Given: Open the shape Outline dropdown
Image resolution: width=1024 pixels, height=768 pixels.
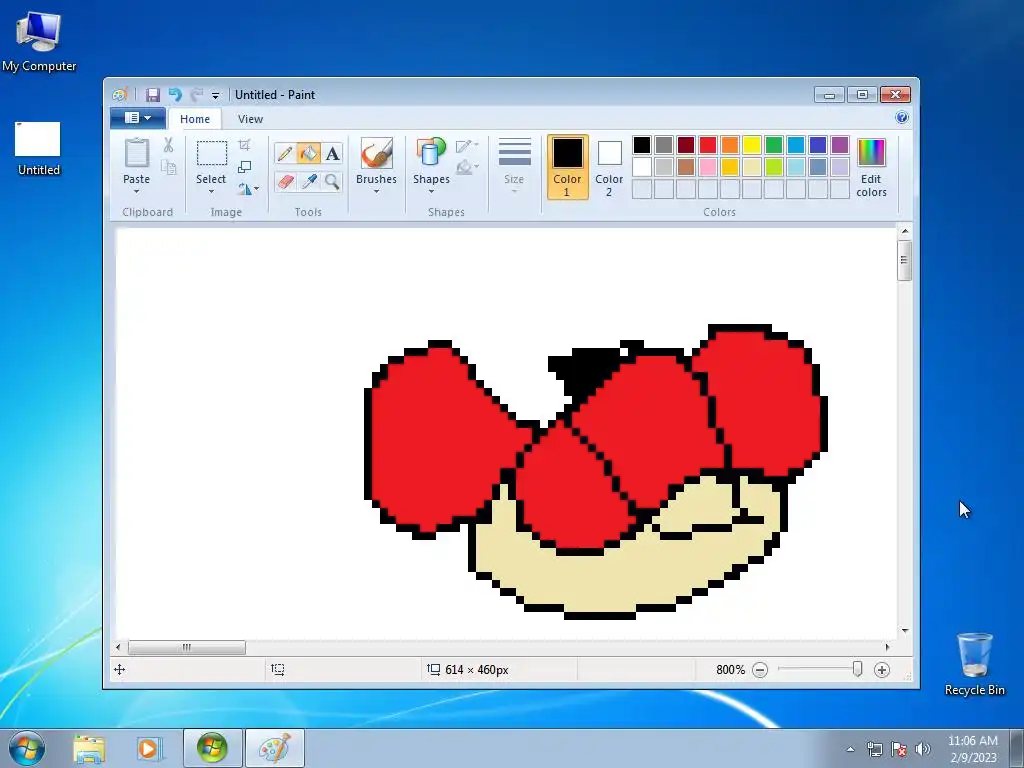Looking at the screenshot, I should 467,146.
